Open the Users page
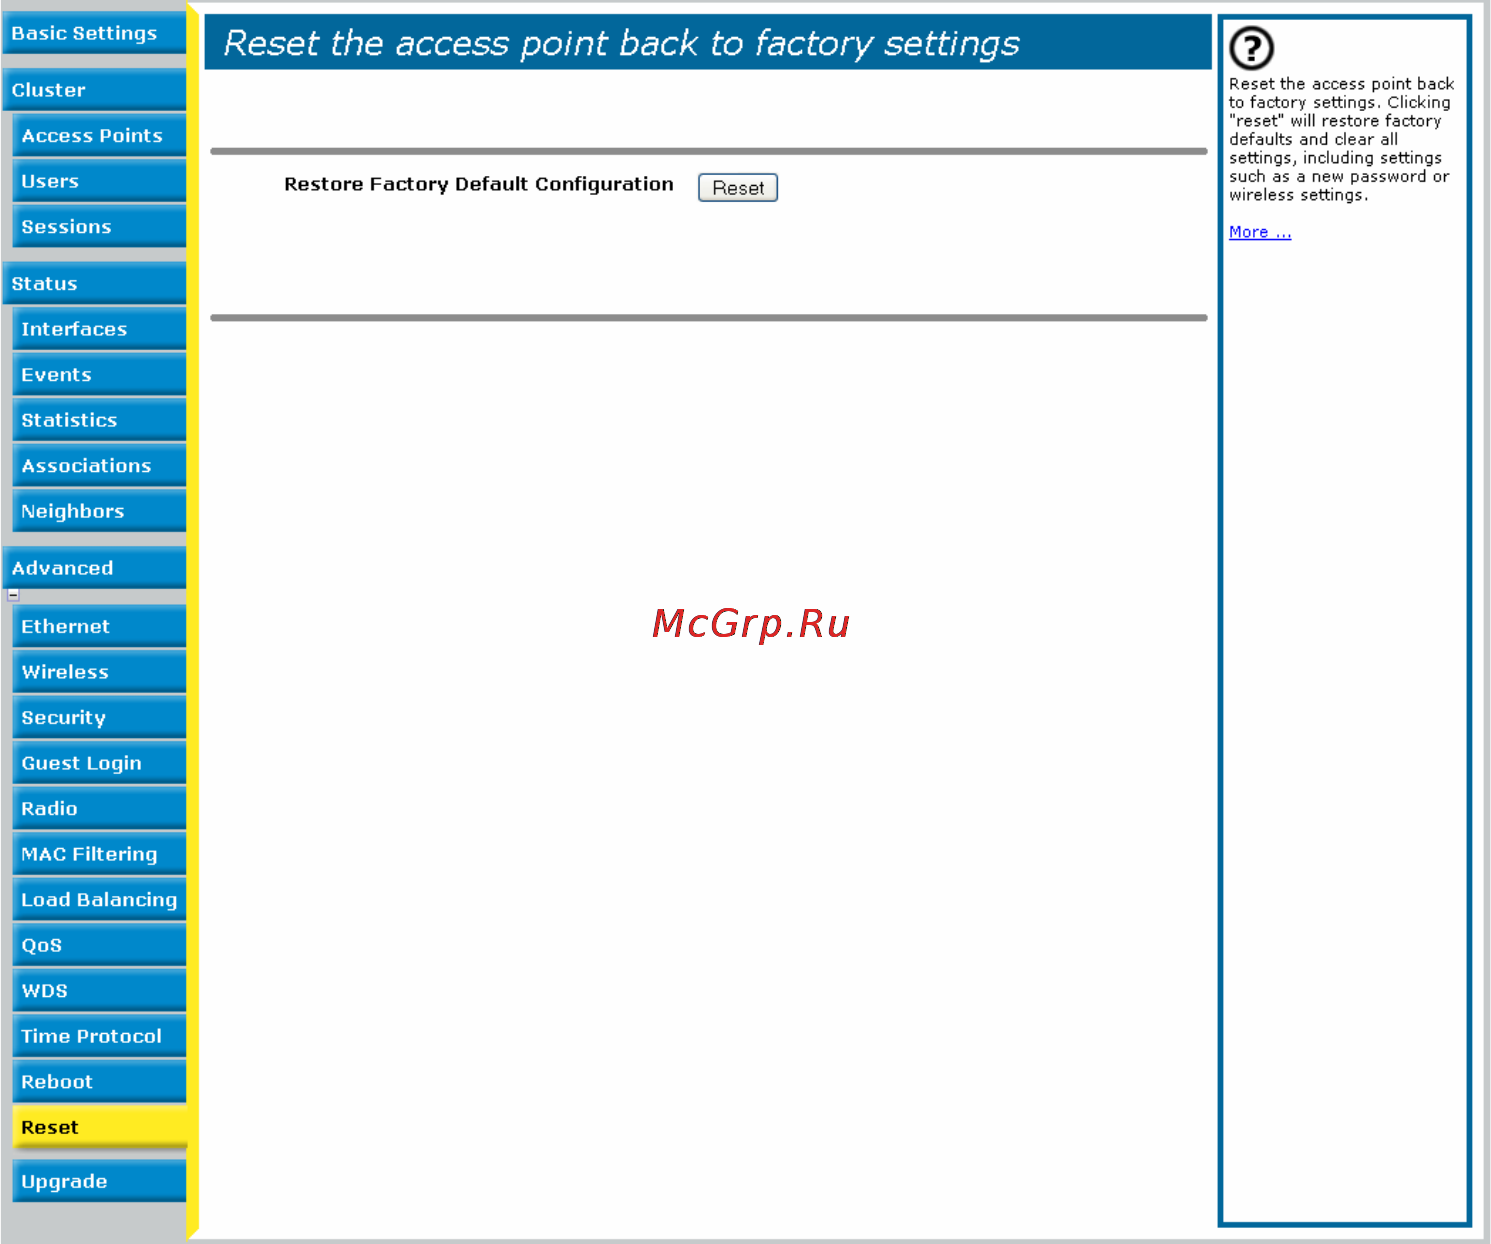Screen dimensions: 1491x1244 99,181
